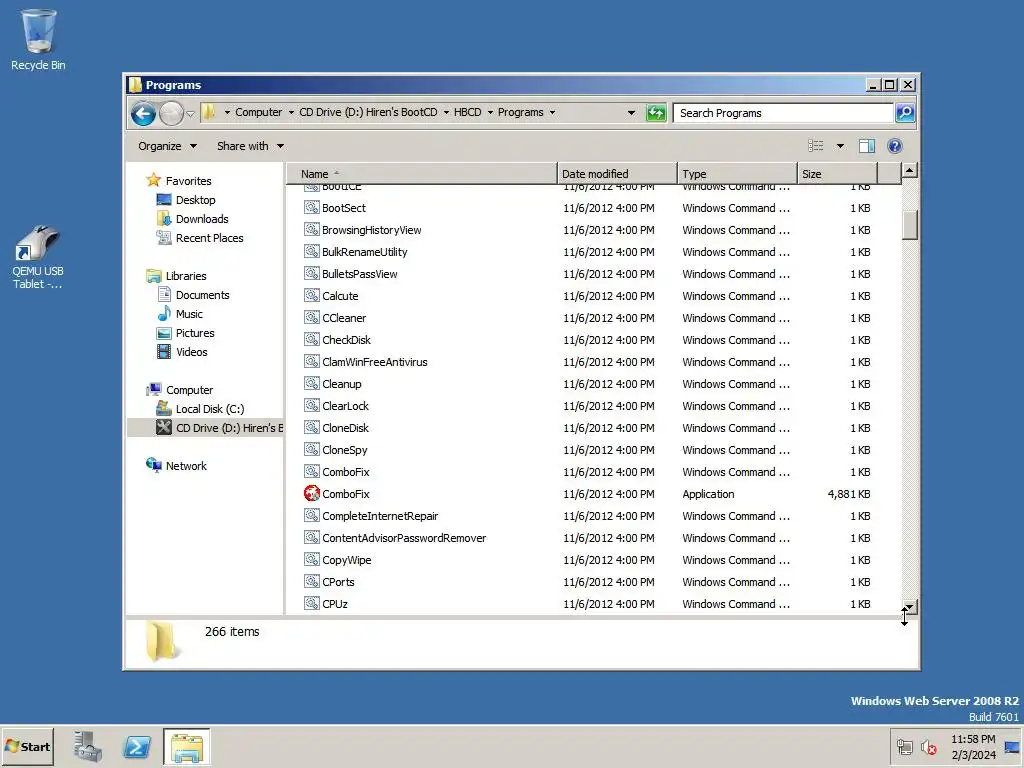This screenshot has height=768, width=1024.
Task: Click the network status tray icon
Action: [x=904, y=747]
